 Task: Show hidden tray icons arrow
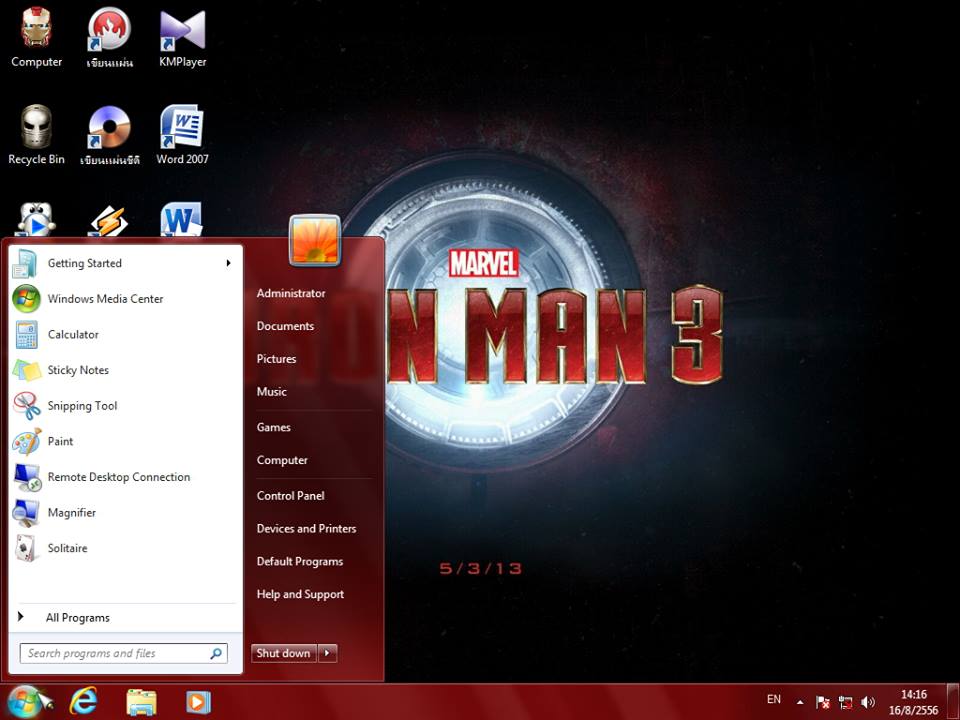pos(800,702)
